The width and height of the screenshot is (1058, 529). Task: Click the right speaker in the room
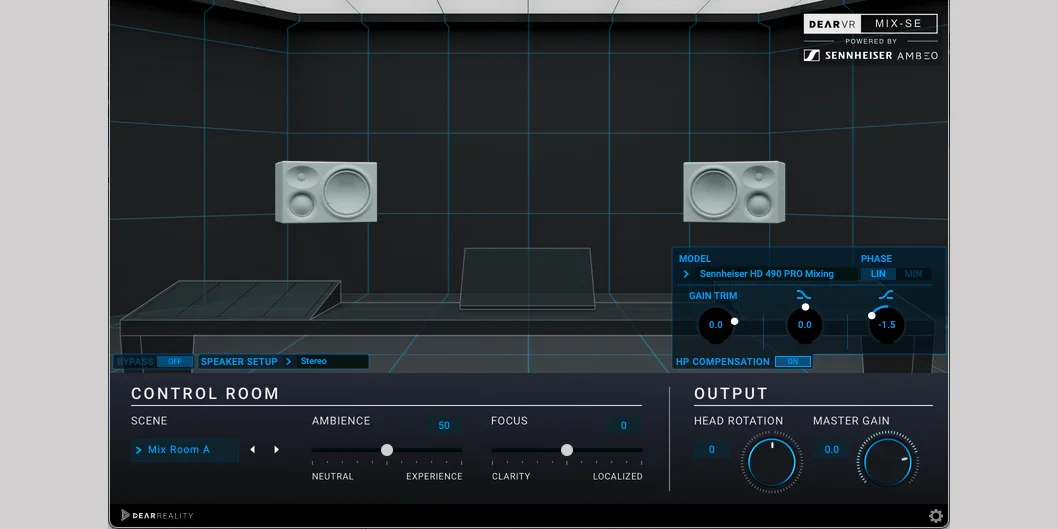tap(734, 192)
